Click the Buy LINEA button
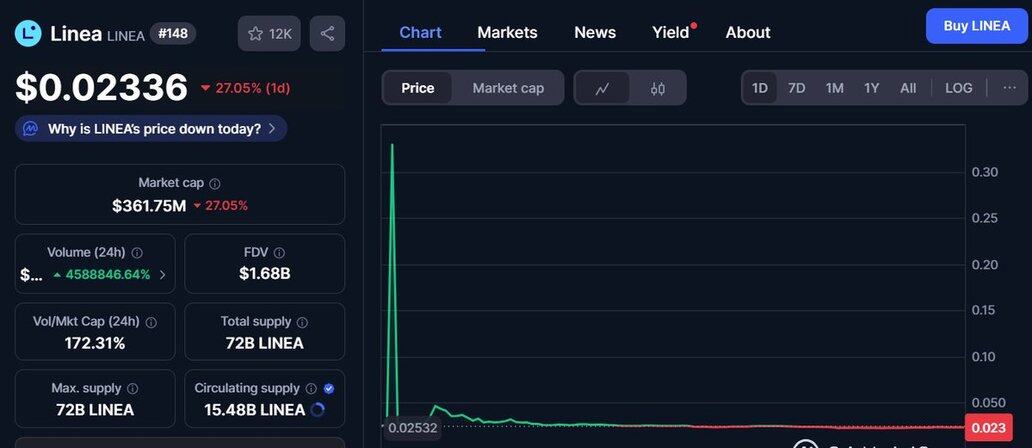The height and width of the screenshot is (448, 1032). click(977, 26)
